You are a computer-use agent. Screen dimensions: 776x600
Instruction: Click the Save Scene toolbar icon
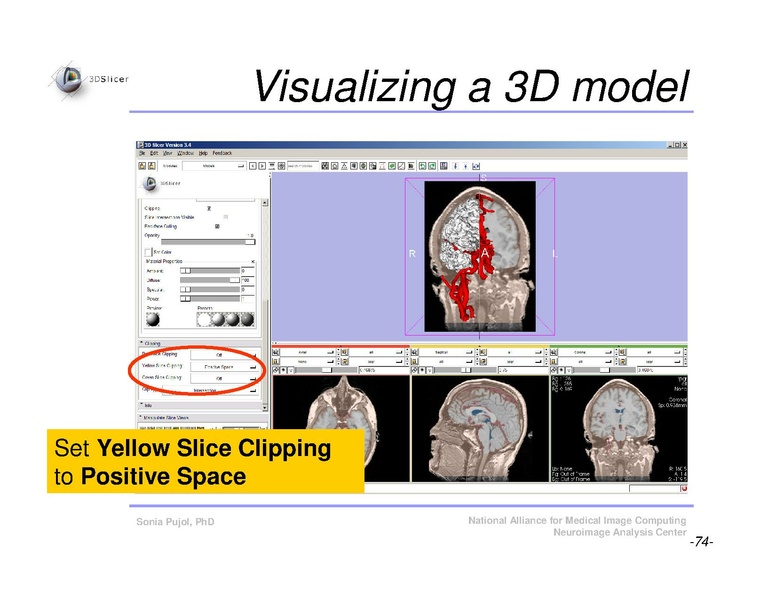click(151, 166)
